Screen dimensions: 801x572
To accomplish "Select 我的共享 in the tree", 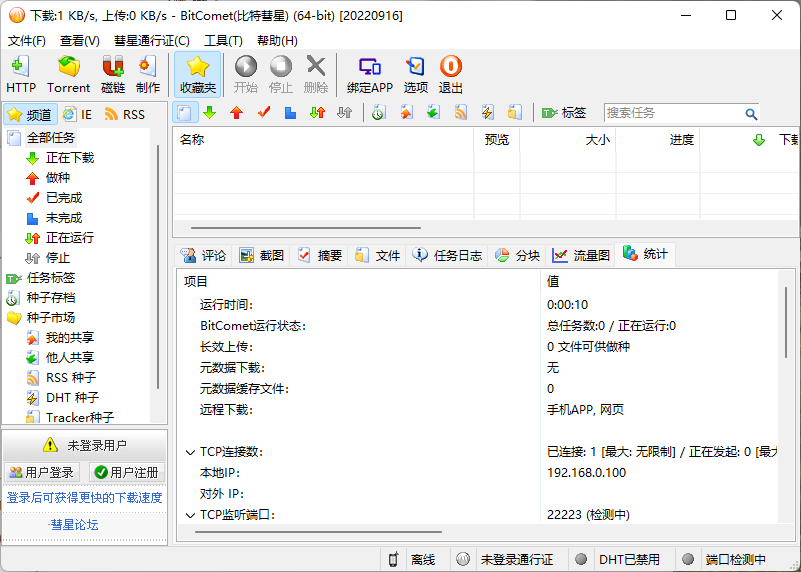I will [70, 338].
